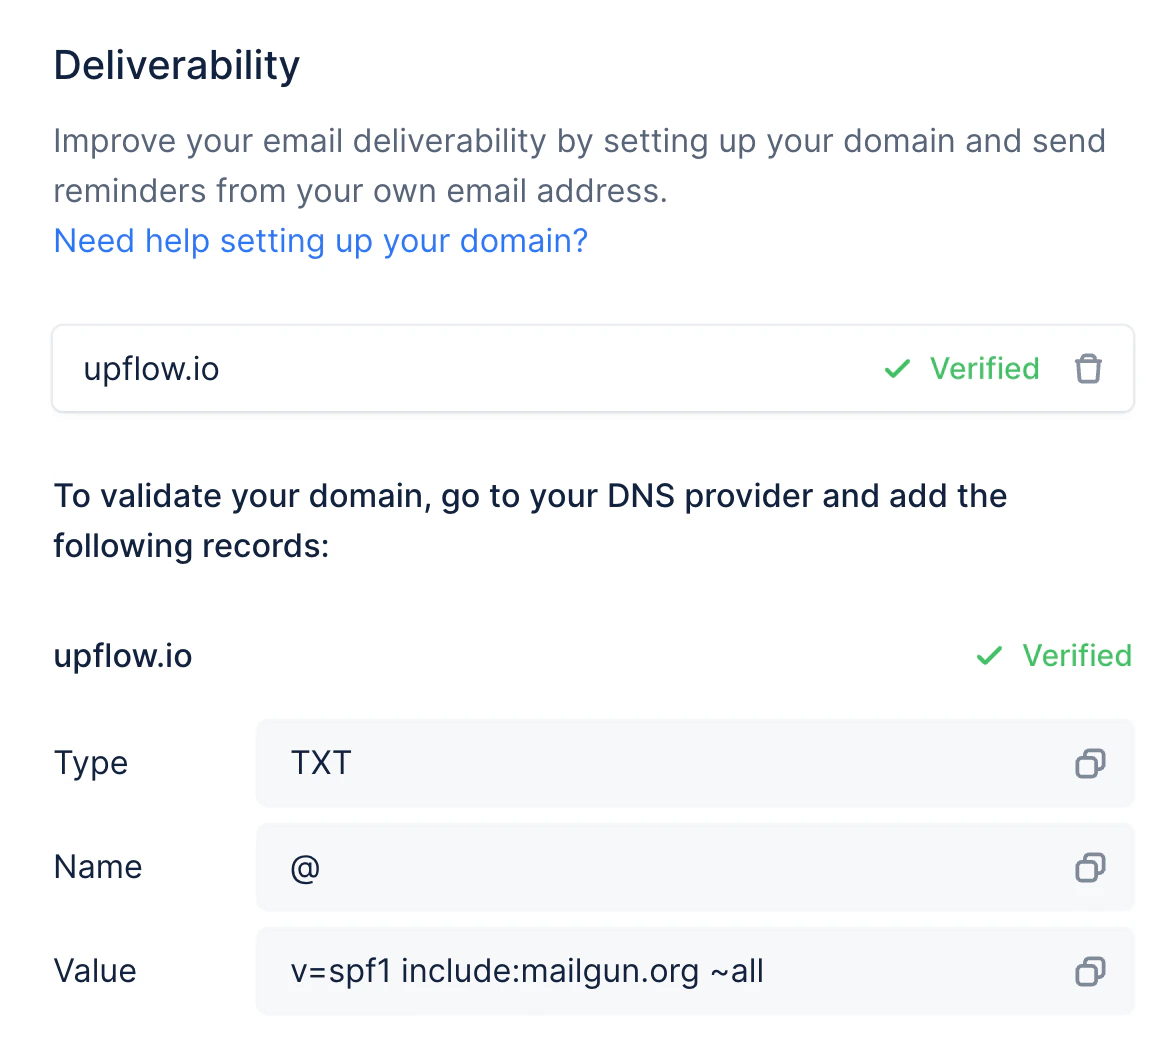Click the checkmark in the records header
This screenshot has height=1058, width=1176.
click(x=989, y=656)
